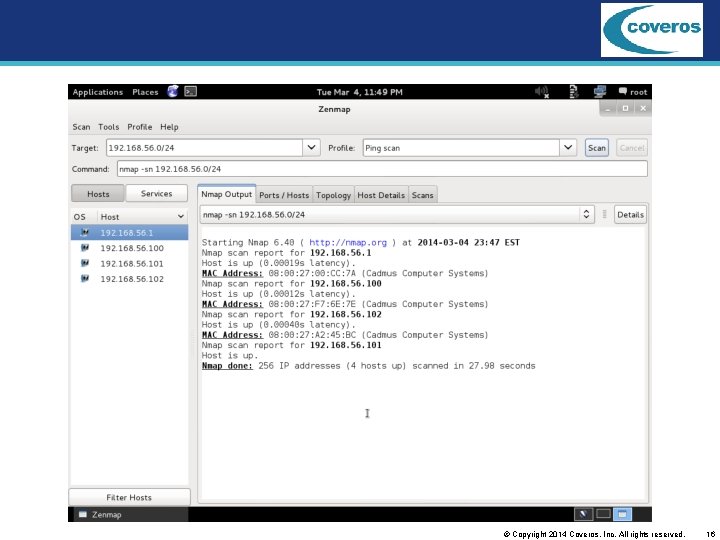The image size is (720, 540).
Task: Open the Places menu
Action: tap(145, 92)
